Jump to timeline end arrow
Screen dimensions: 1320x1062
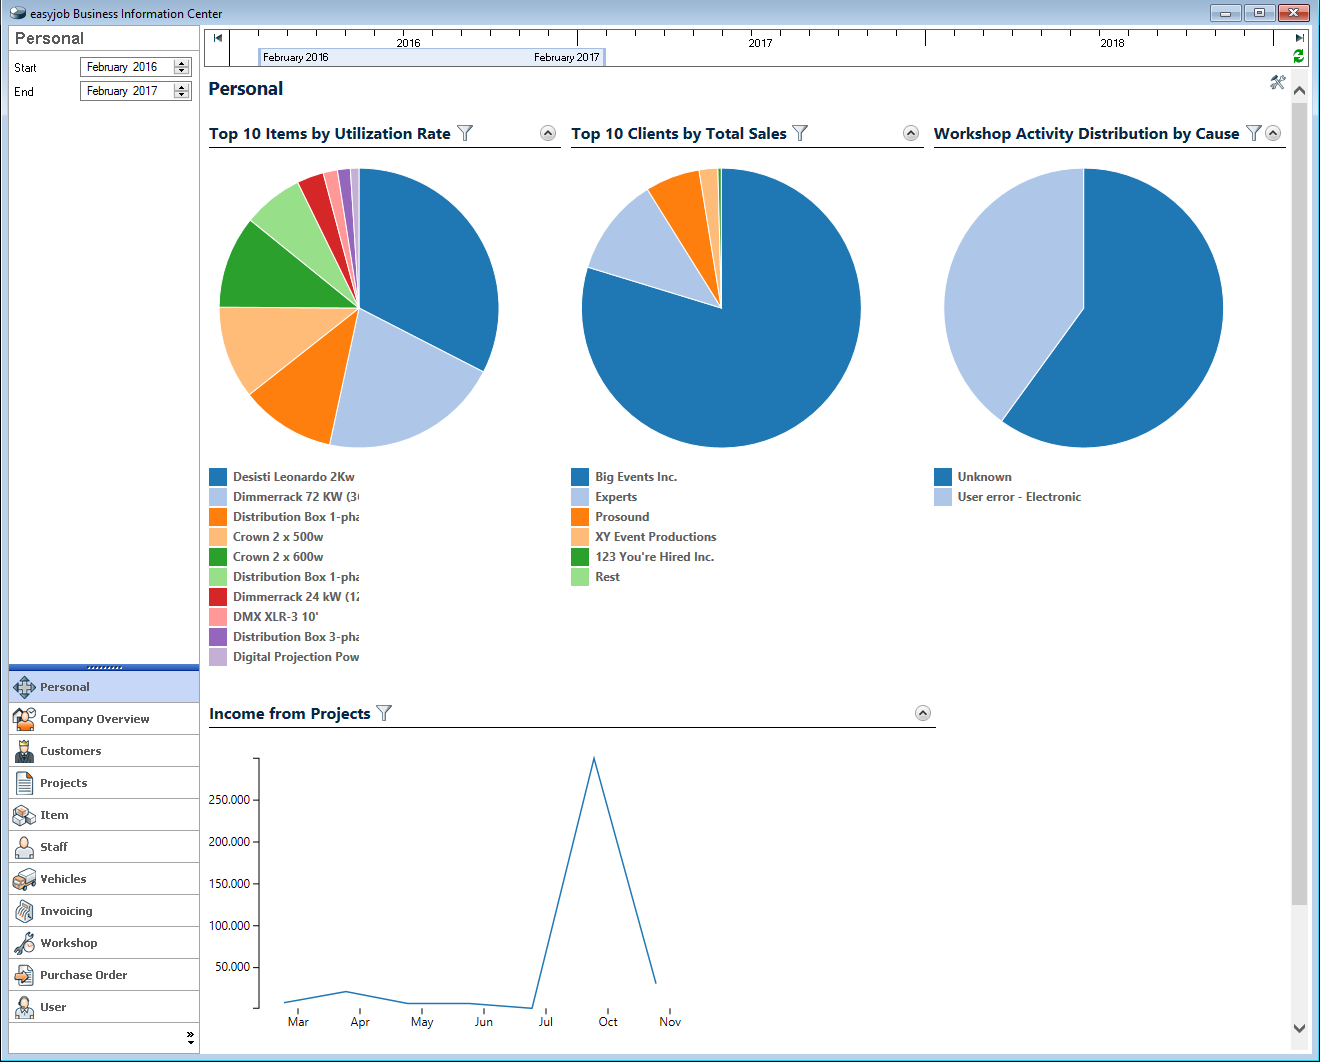pyautogui.click(x=1299, y=38)
